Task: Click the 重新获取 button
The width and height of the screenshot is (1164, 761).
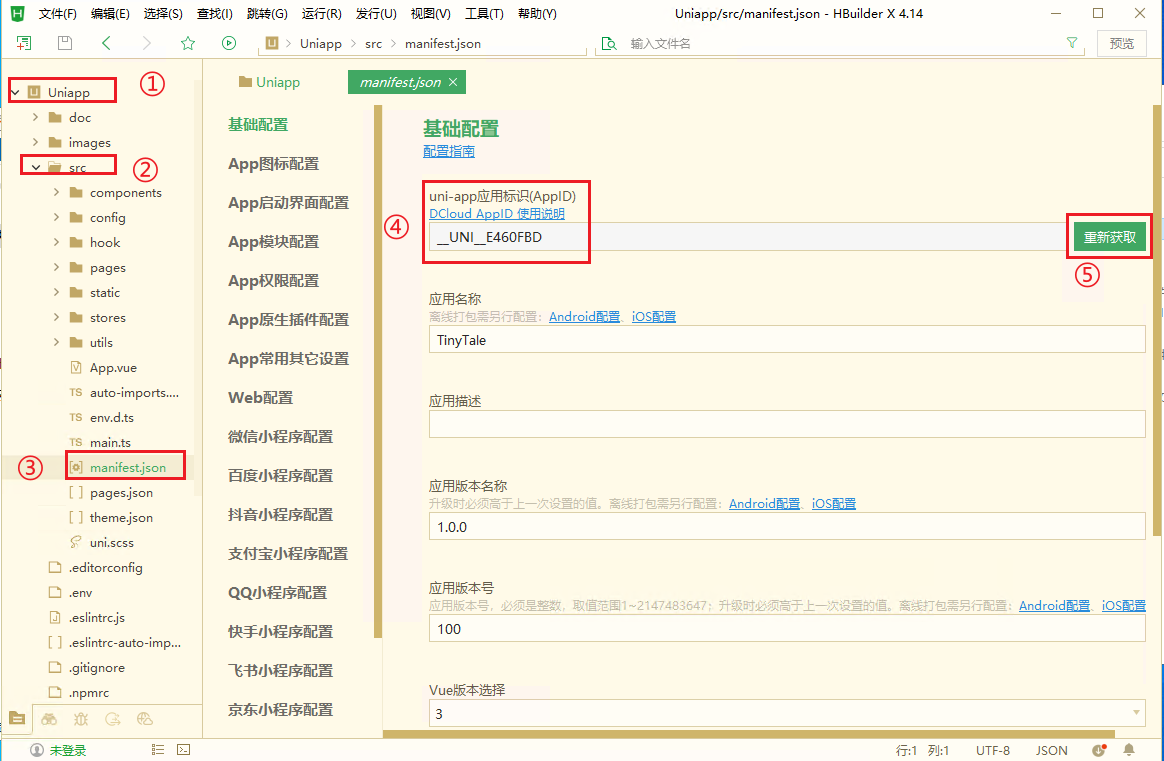Action: 1110,237
